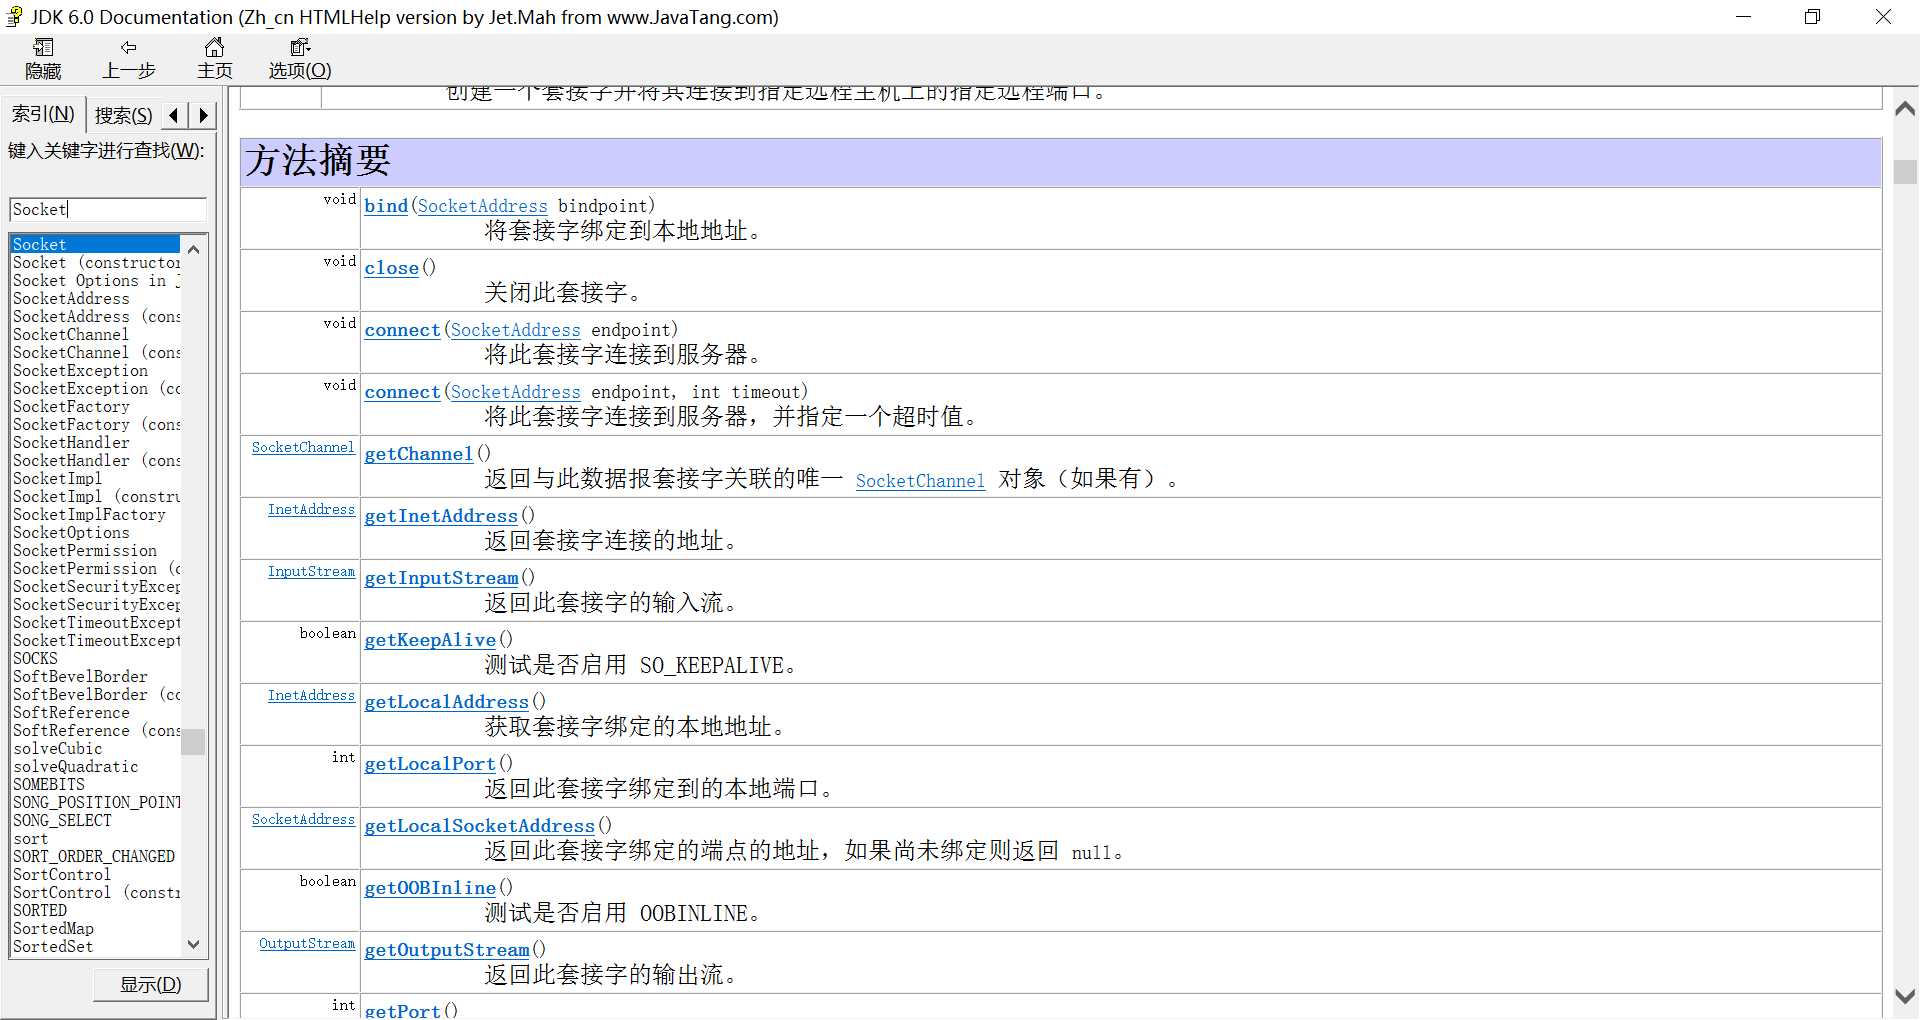Switch to the 搜索(S) search tab
Viewport: 1920px width, 1020px height.
(123, 115)
